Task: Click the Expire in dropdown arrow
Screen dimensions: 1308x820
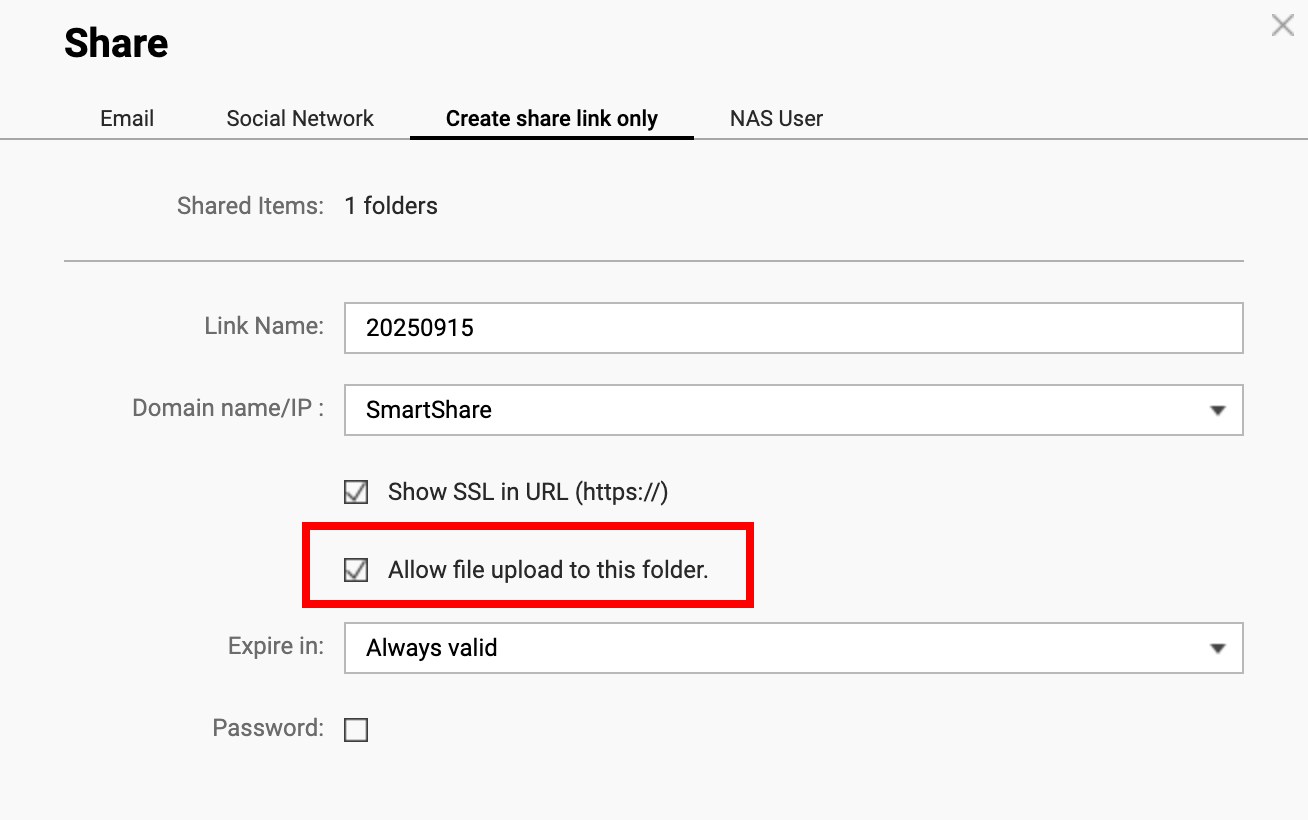Action: tap(1217, 648)
